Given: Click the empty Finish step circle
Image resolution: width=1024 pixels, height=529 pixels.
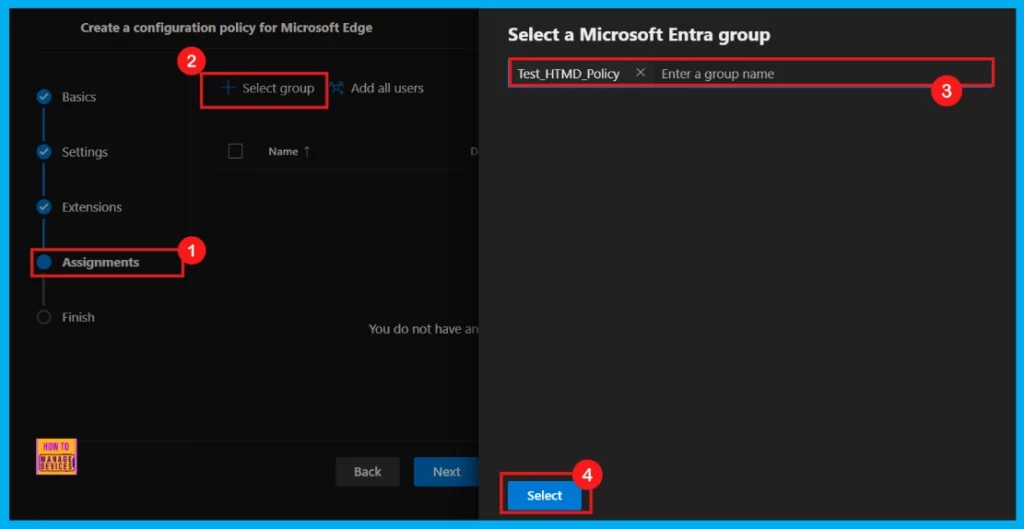Looking at the screenshot, I should [44, 317].
